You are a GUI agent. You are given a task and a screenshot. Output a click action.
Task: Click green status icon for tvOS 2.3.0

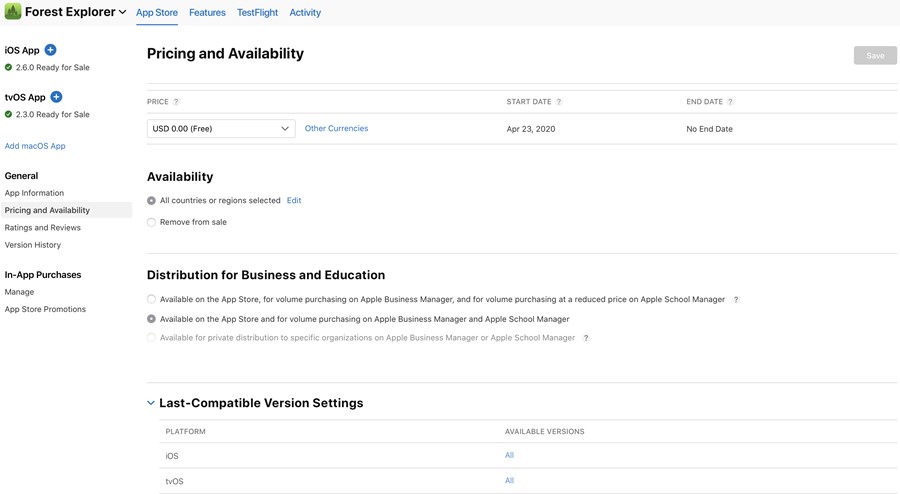click(x=9, y=114)
